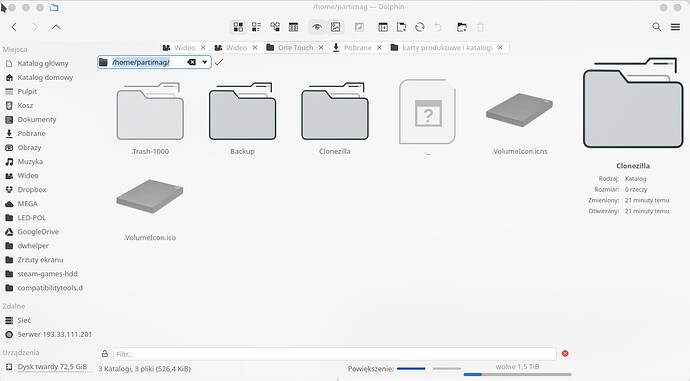Open Sieć network entry

tap(24, 320)
